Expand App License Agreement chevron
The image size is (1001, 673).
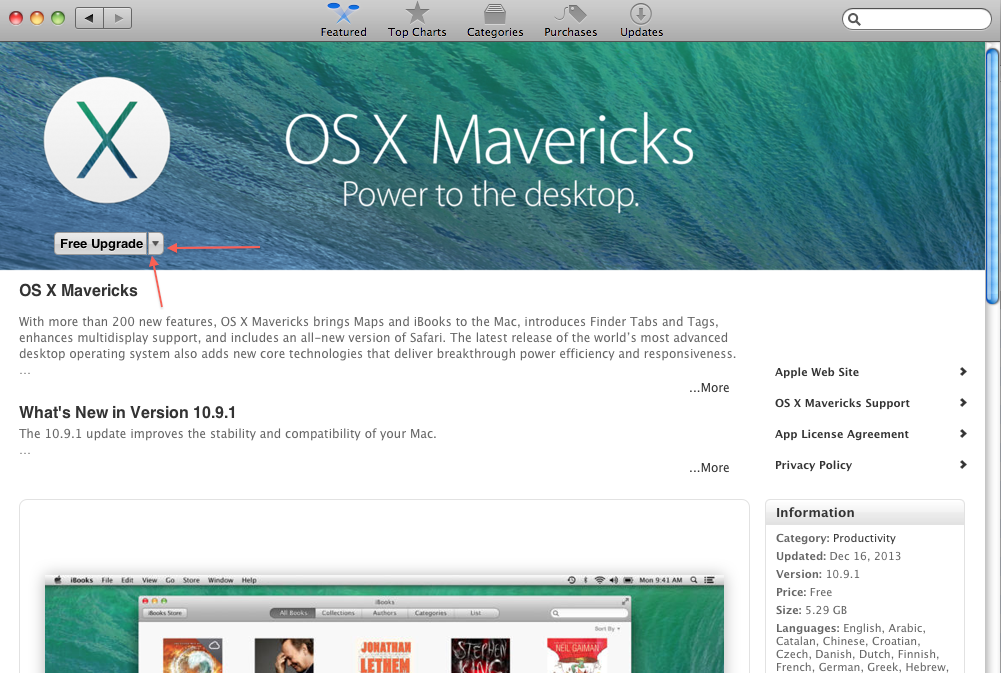pos(963,434)
